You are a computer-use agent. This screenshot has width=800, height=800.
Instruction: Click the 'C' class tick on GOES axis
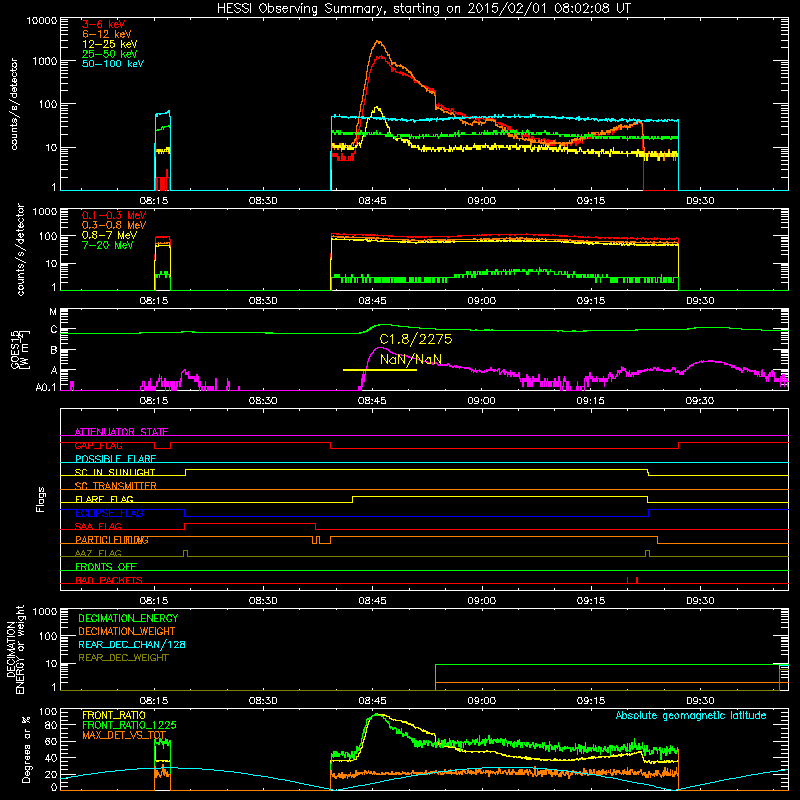click(54, 330)
